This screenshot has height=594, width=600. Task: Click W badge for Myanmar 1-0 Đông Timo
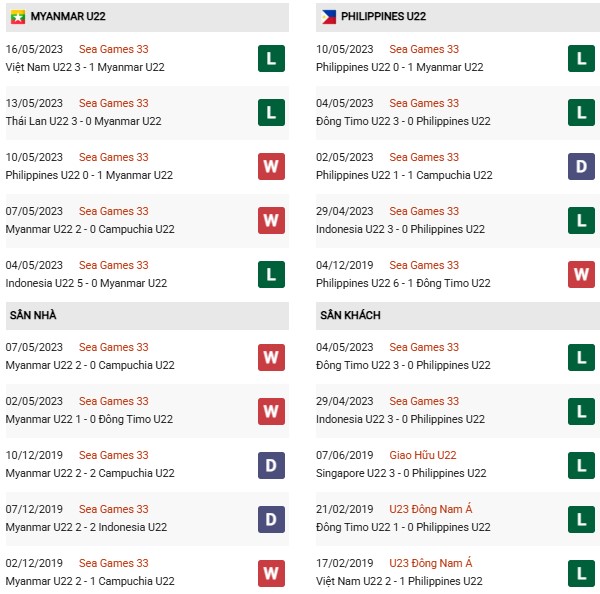click(270, 410)
